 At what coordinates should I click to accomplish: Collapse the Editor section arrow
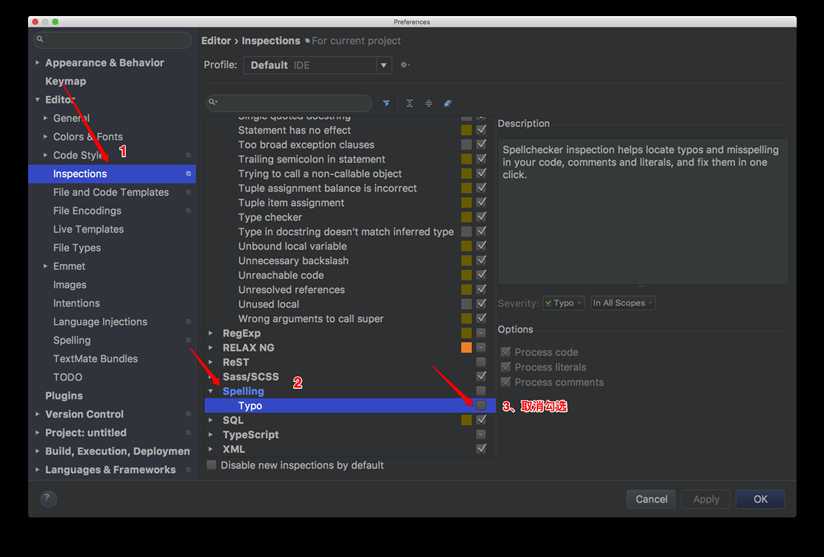(x=37, y=99)
